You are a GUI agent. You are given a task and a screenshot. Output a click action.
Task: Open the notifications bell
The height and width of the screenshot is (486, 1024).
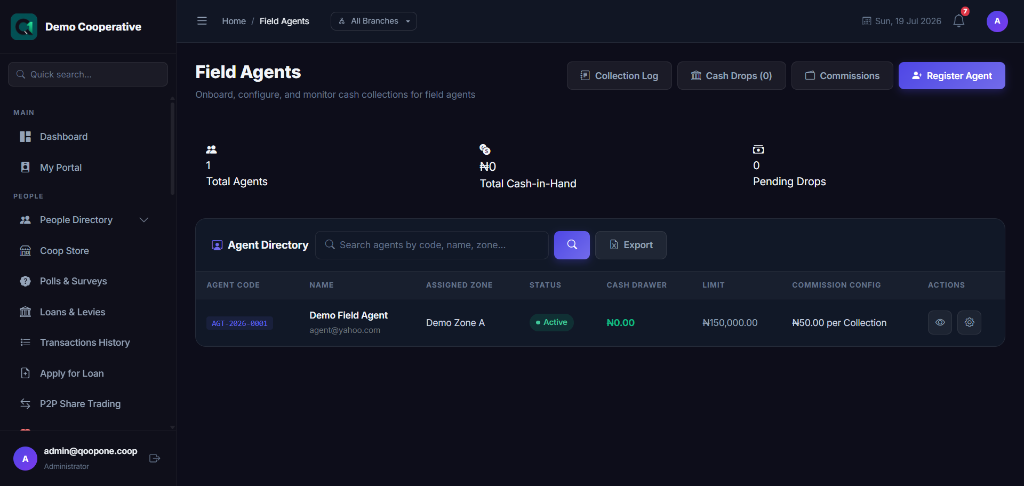[959, 21]
